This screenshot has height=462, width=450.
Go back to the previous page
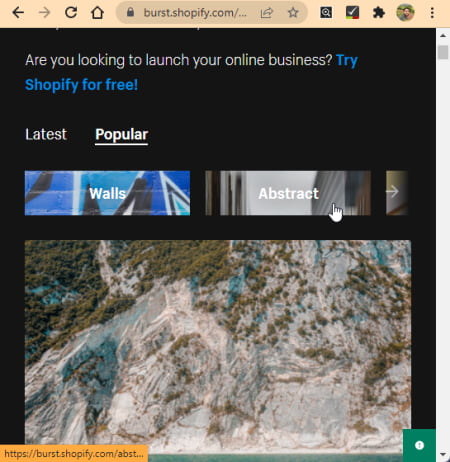point(18,13)
